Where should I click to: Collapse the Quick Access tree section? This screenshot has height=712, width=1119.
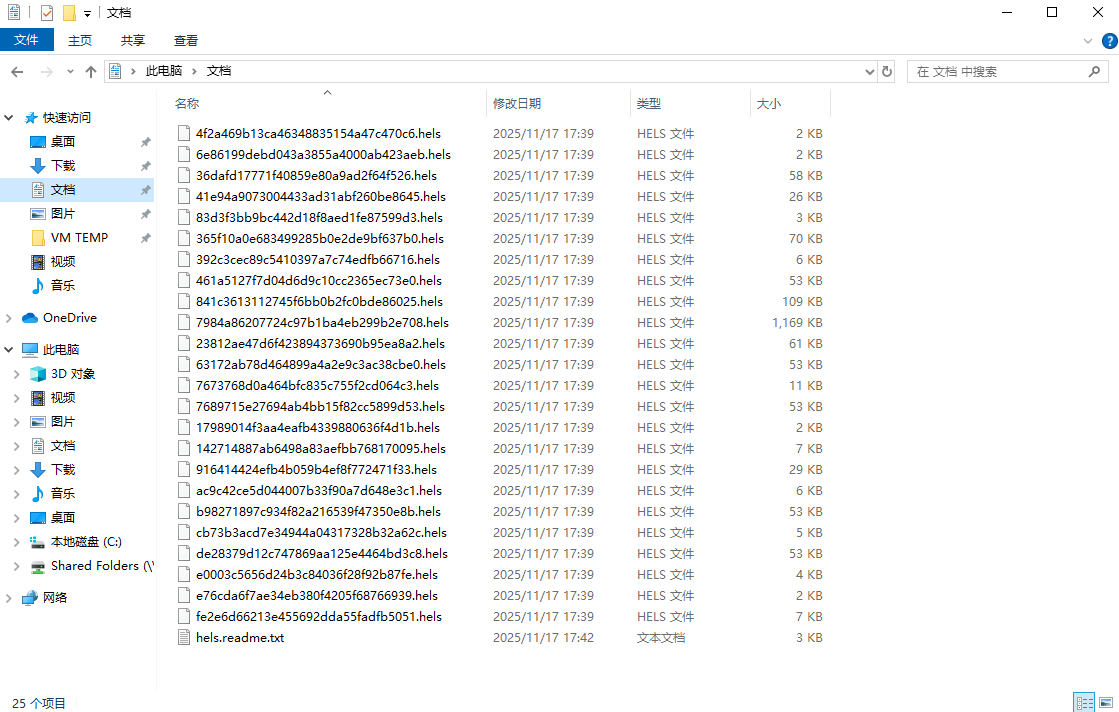(x=9, y=118)
